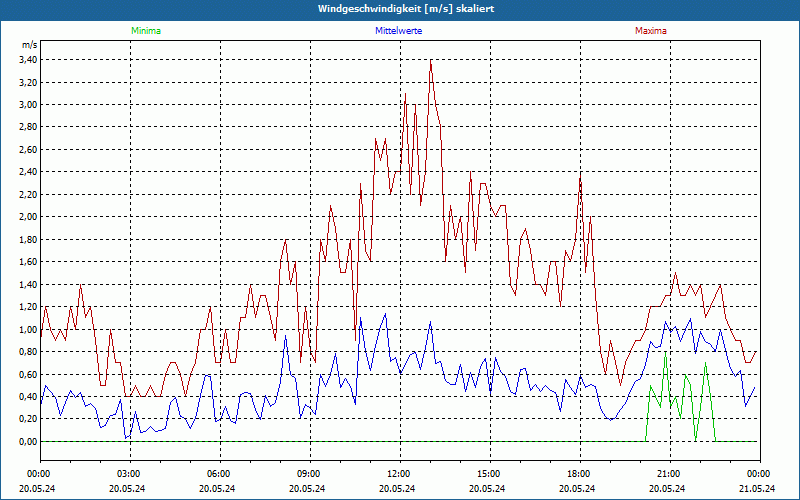Image resolution: width=800 pixels, height=500 pixels.
Task: Click the 1,40 y-axis value
Action: (28, 284)
